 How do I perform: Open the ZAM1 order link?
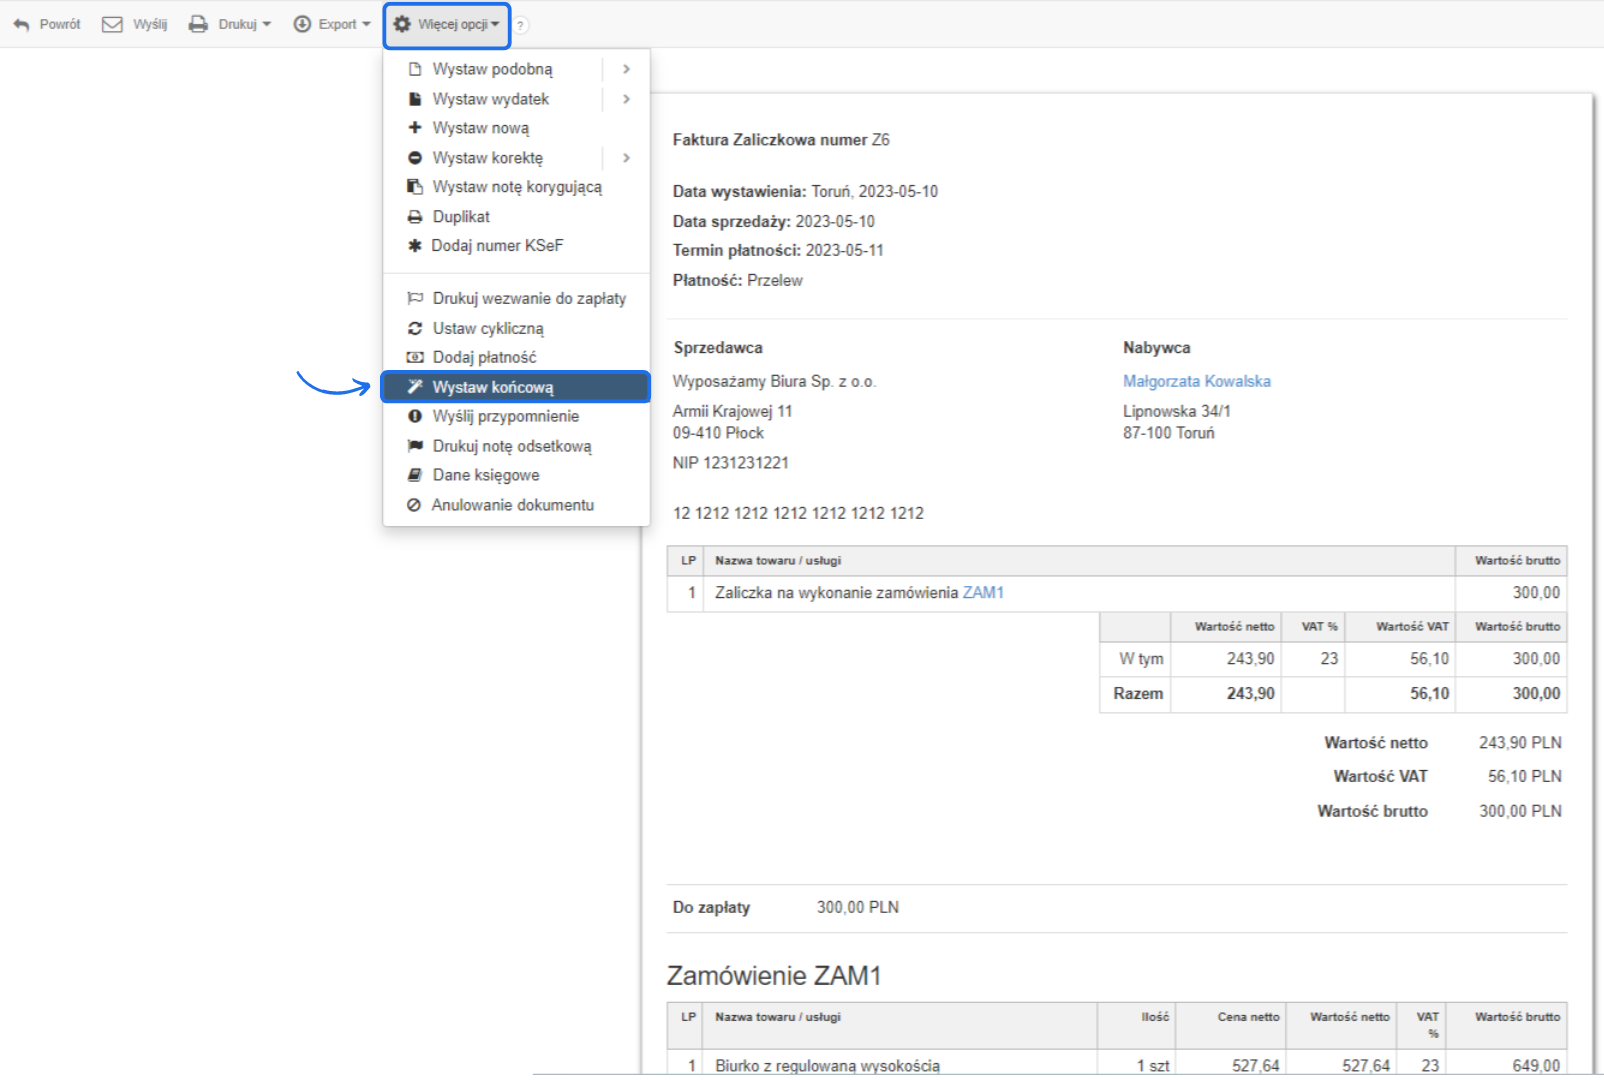pyautogui.click(x=983, y=593)
